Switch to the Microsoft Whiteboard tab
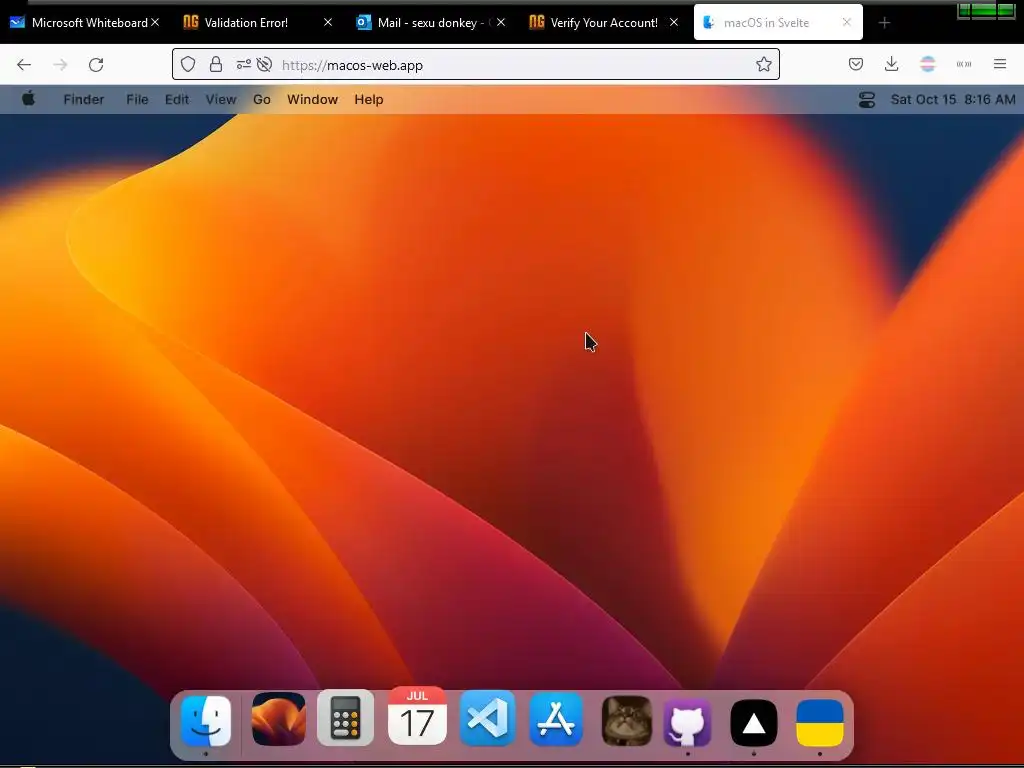1024x768 pixels. (84, 22)
